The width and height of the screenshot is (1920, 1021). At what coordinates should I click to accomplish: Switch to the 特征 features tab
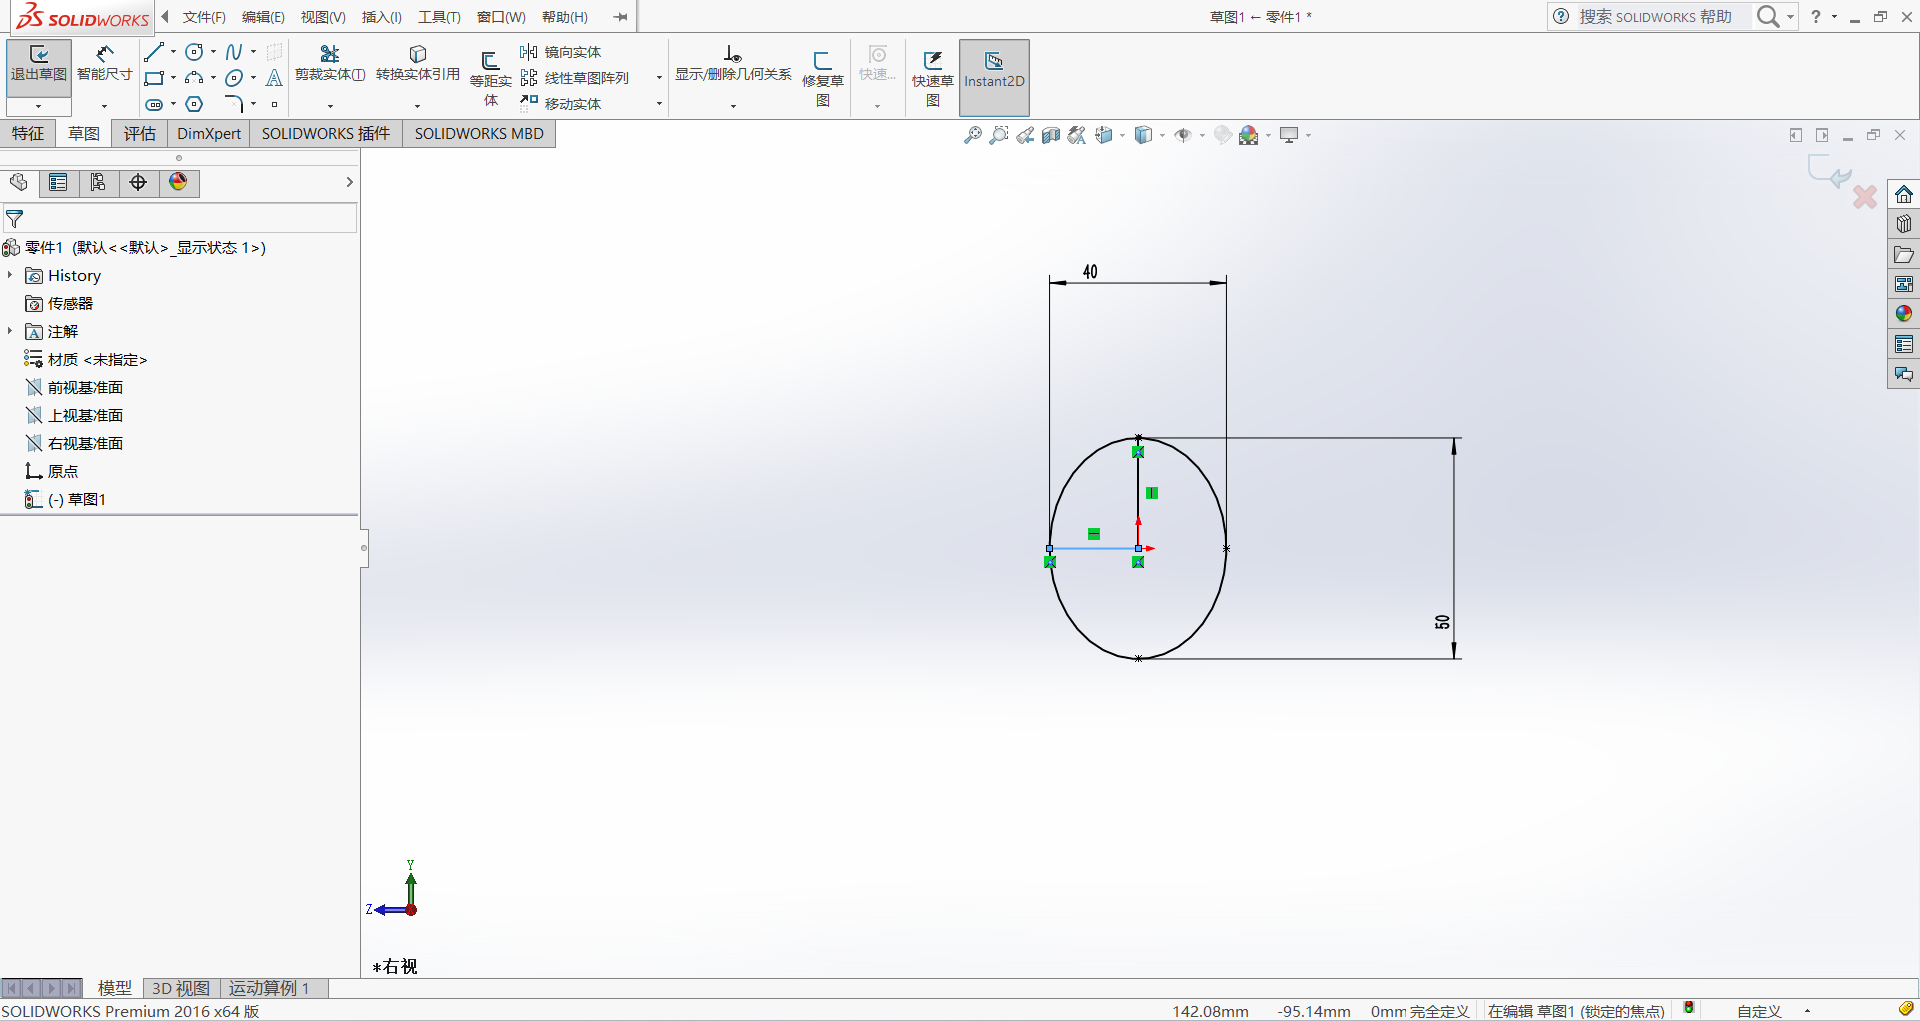click(x=28, y=134)
